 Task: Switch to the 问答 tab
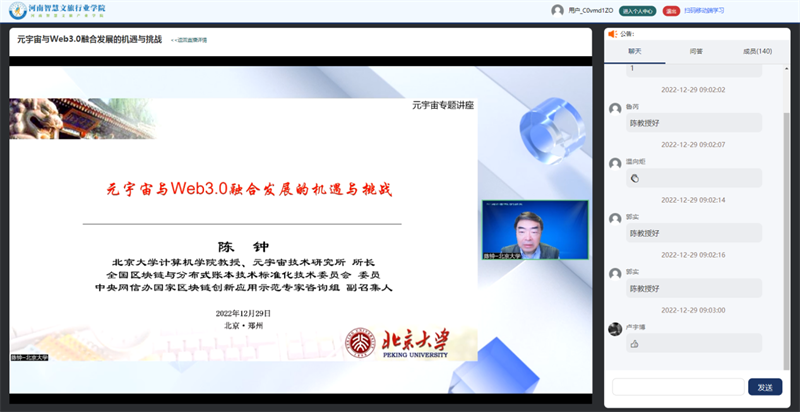click(x=696, y=52)
